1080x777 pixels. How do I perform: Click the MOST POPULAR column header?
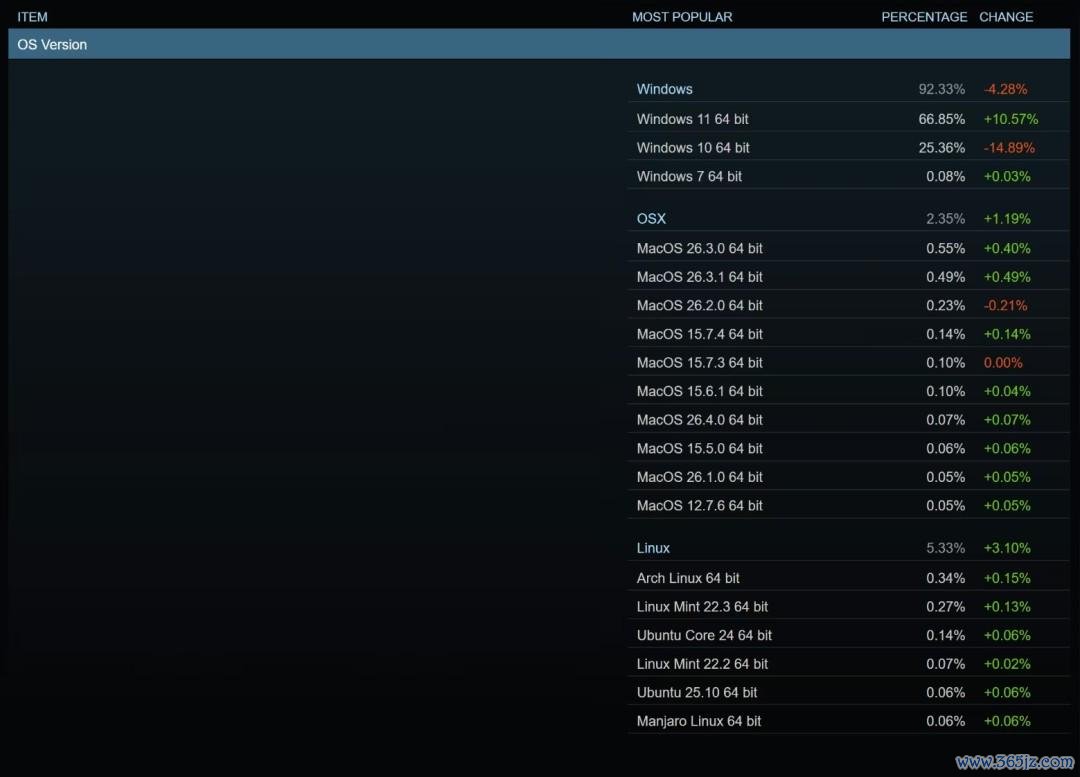click(682, 17)
